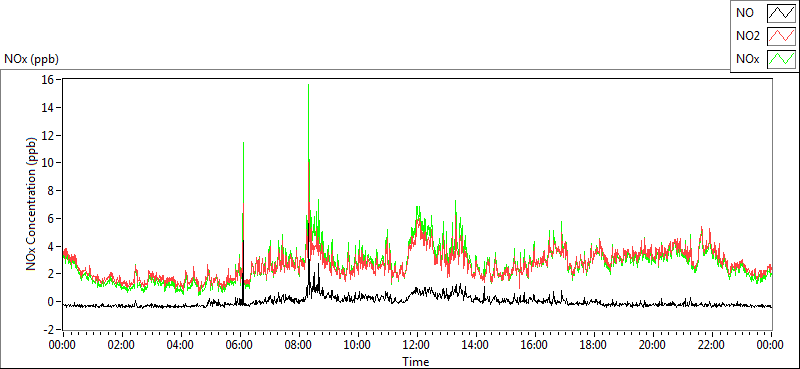Select the 06:00 time axis tick

click(240, 345)
